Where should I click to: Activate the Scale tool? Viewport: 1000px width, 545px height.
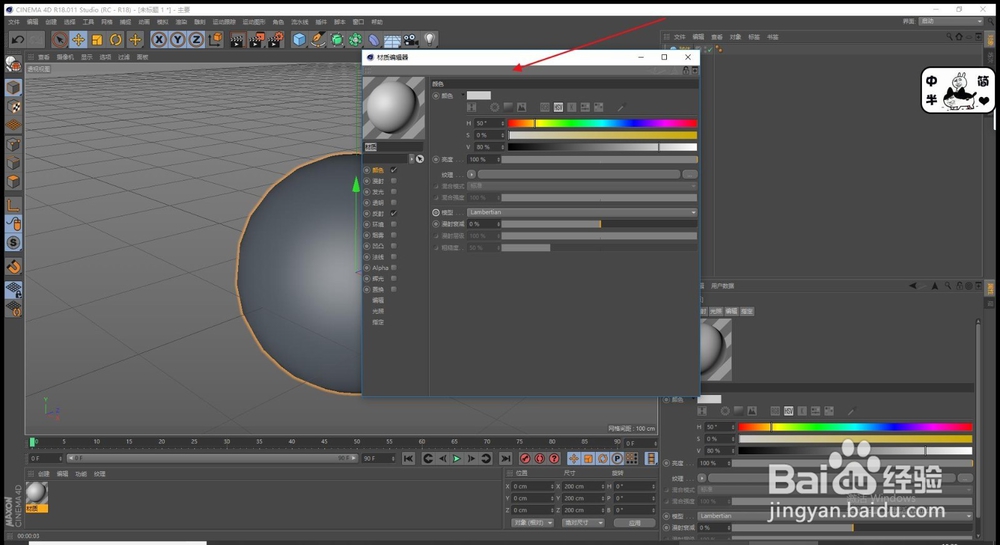pos(97,40)
